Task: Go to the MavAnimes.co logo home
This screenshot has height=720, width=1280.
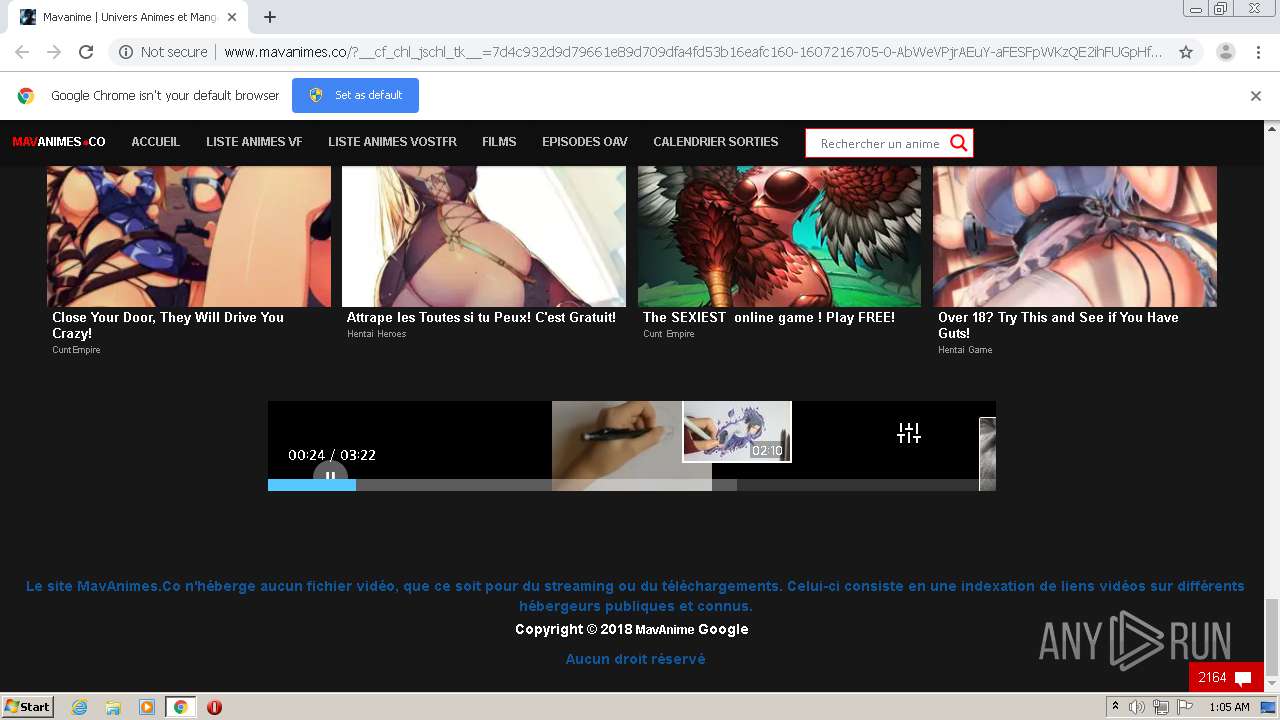Action: [58, 142]
